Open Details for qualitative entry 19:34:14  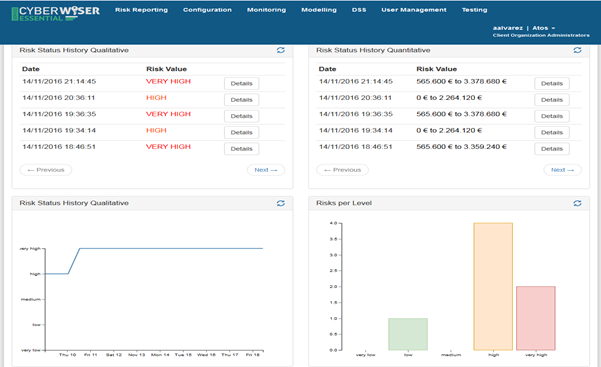click(241, 133)
